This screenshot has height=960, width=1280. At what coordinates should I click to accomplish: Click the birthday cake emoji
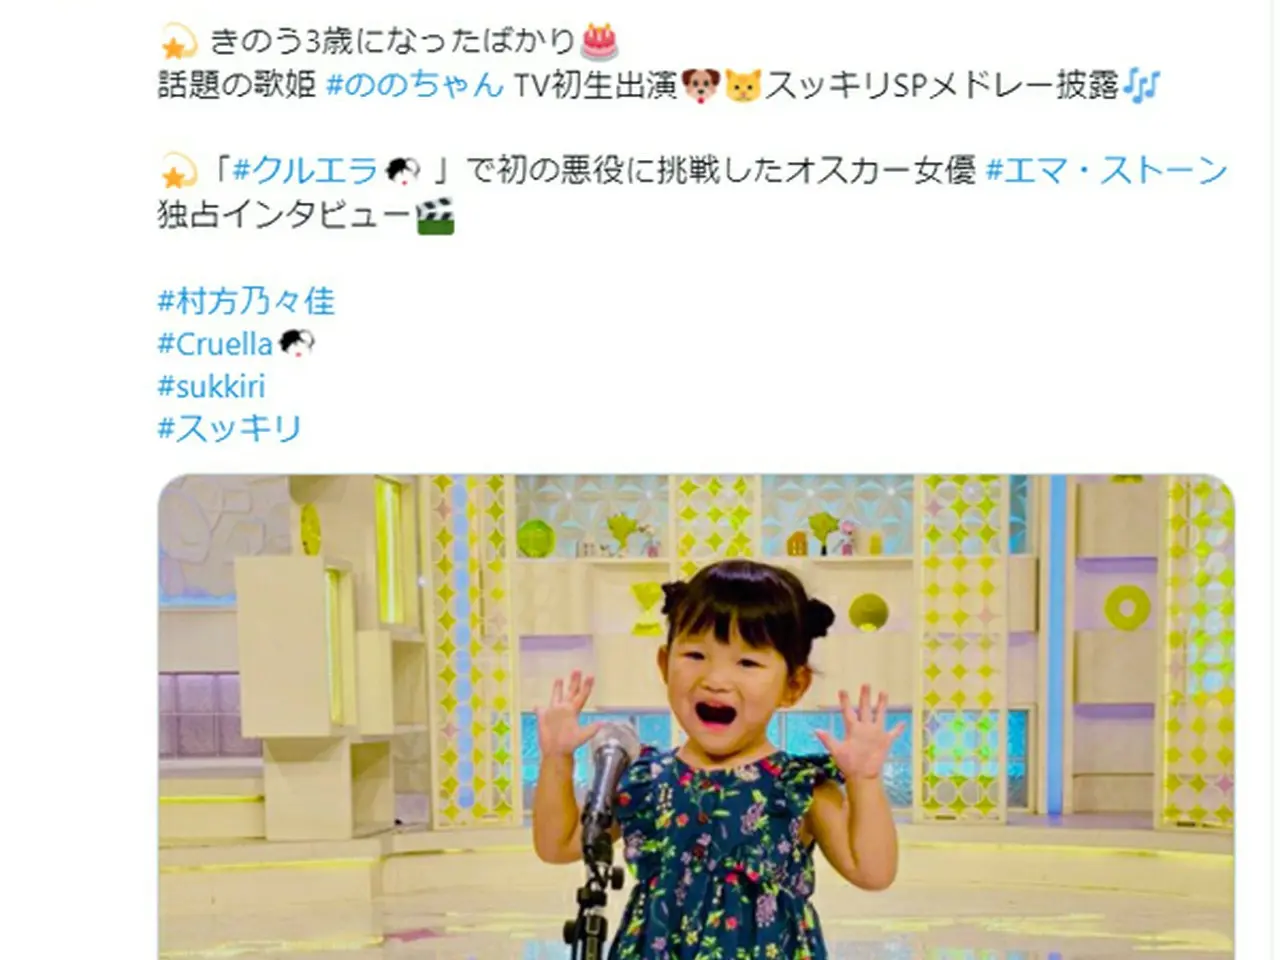pos(600,42)
